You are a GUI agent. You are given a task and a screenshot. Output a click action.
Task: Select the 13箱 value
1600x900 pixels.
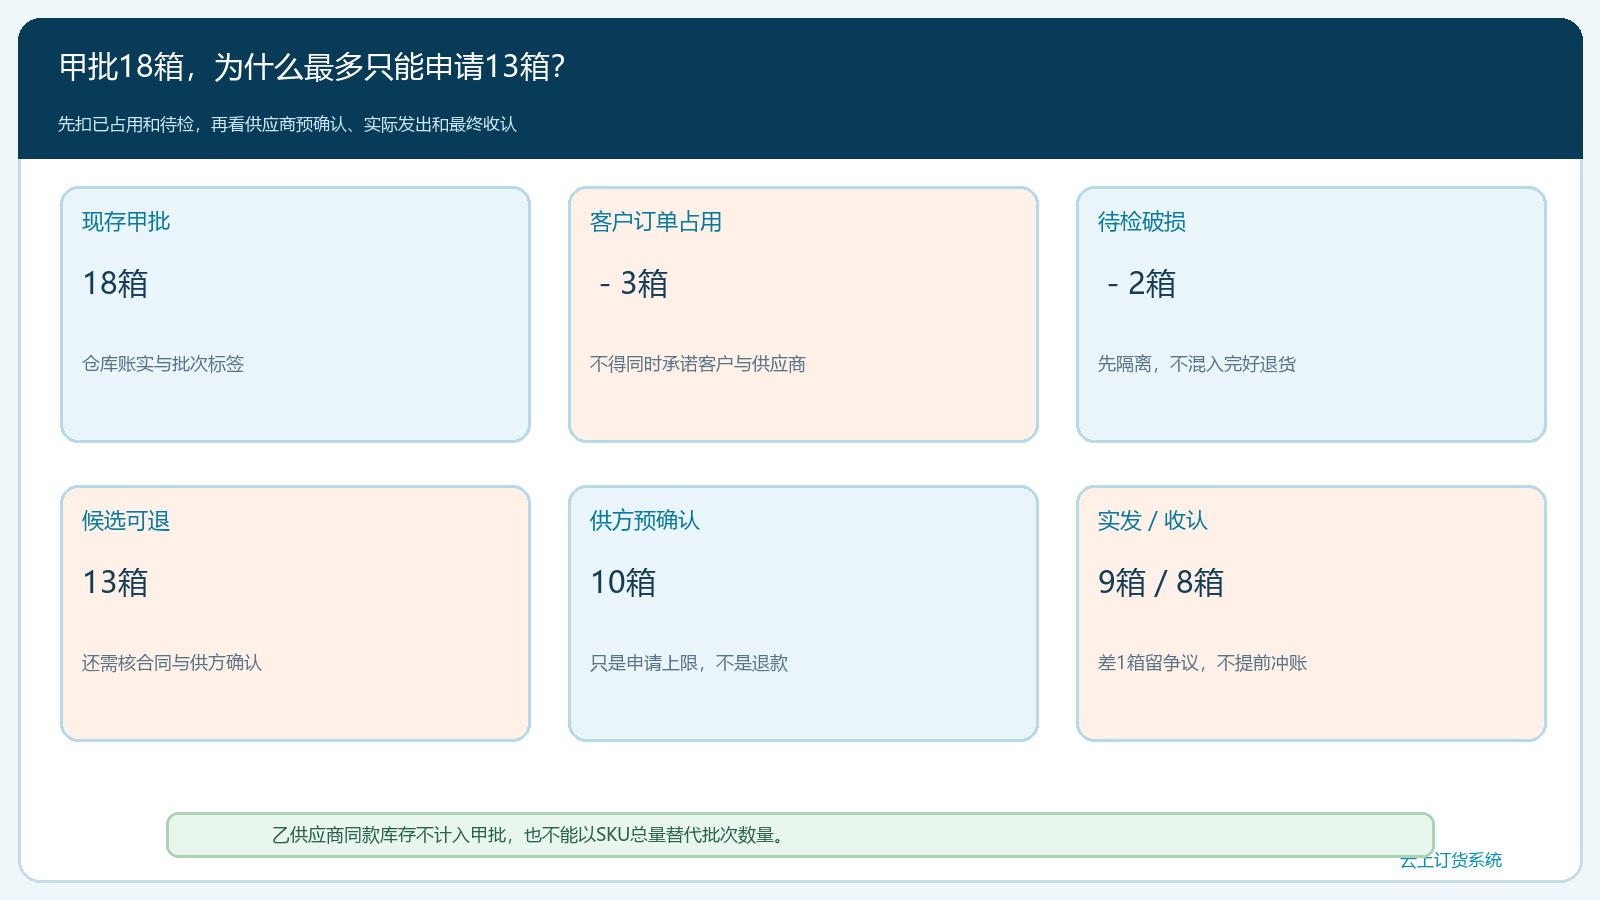[115, 583]
